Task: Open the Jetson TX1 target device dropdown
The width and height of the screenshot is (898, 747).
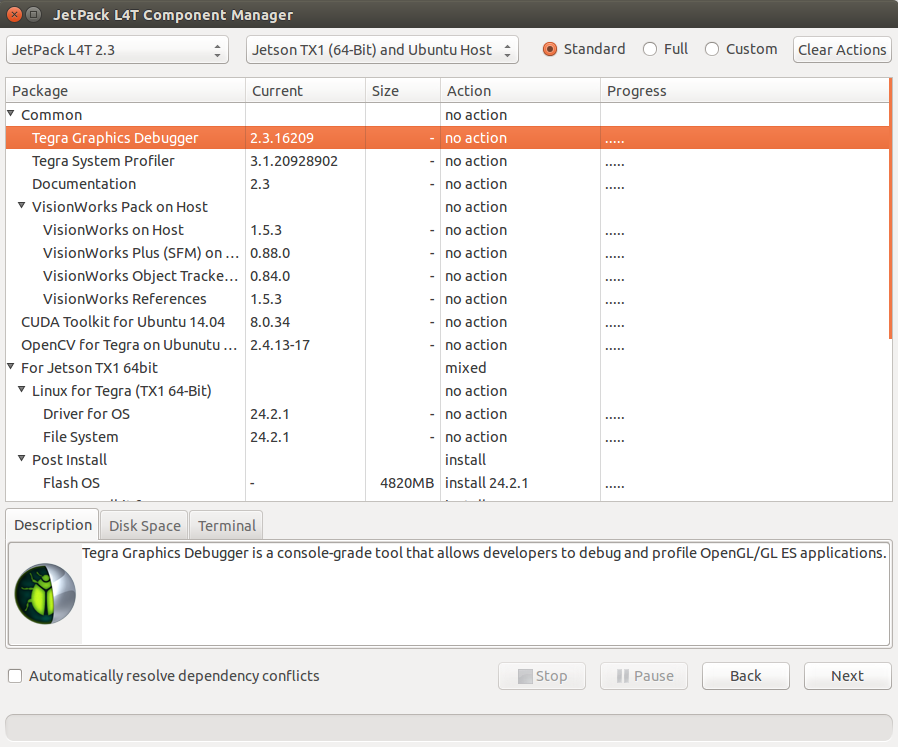Action: [382, 50]
